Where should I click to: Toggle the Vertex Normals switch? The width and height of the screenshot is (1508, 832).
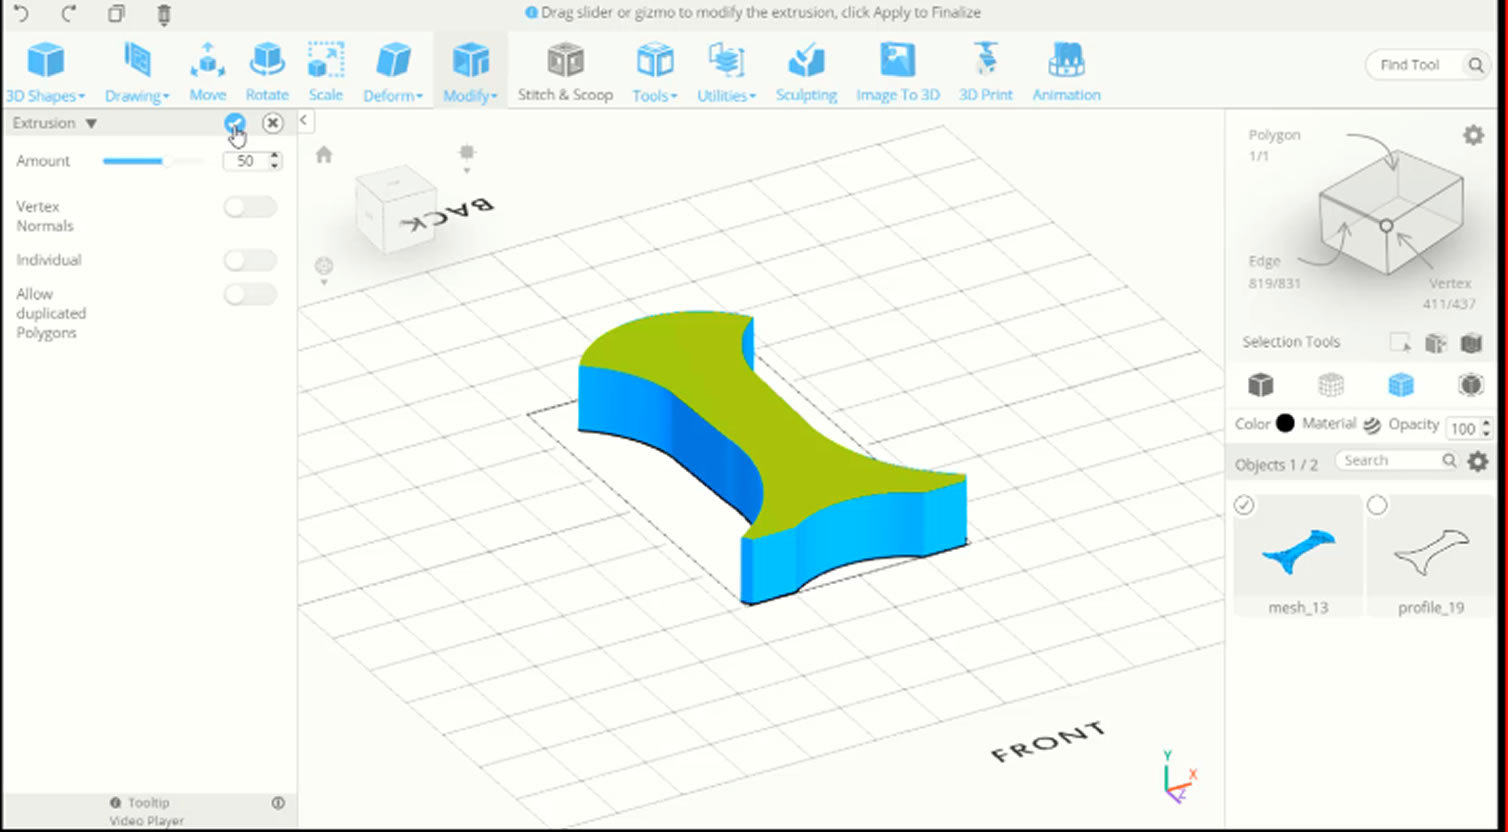250,207
